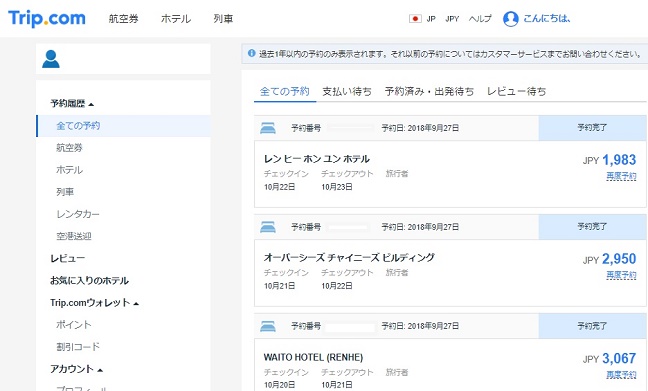The width and height of the screenshot is (648, 391).
Task: Open the JPY currency selector
Action: 452,19
